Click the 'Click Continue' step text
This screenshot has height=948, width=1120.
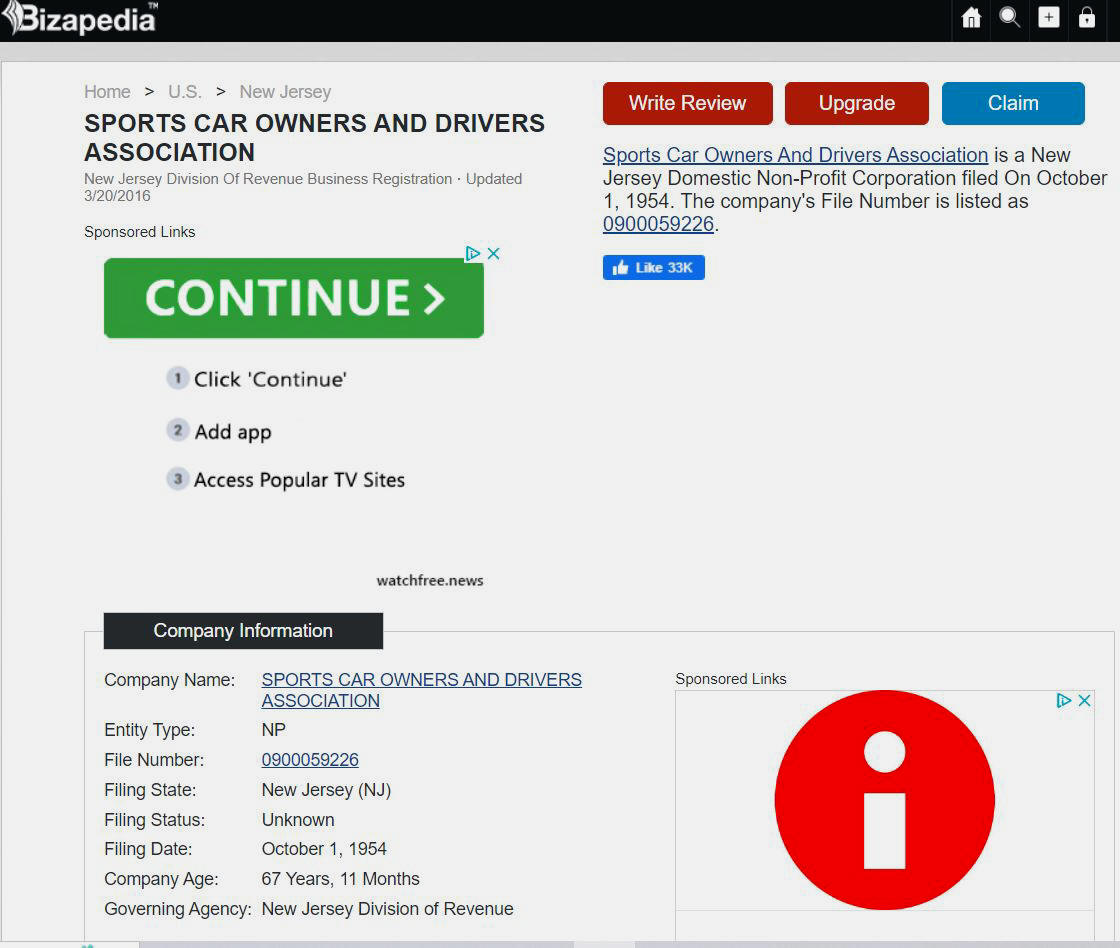click(270, 379)
